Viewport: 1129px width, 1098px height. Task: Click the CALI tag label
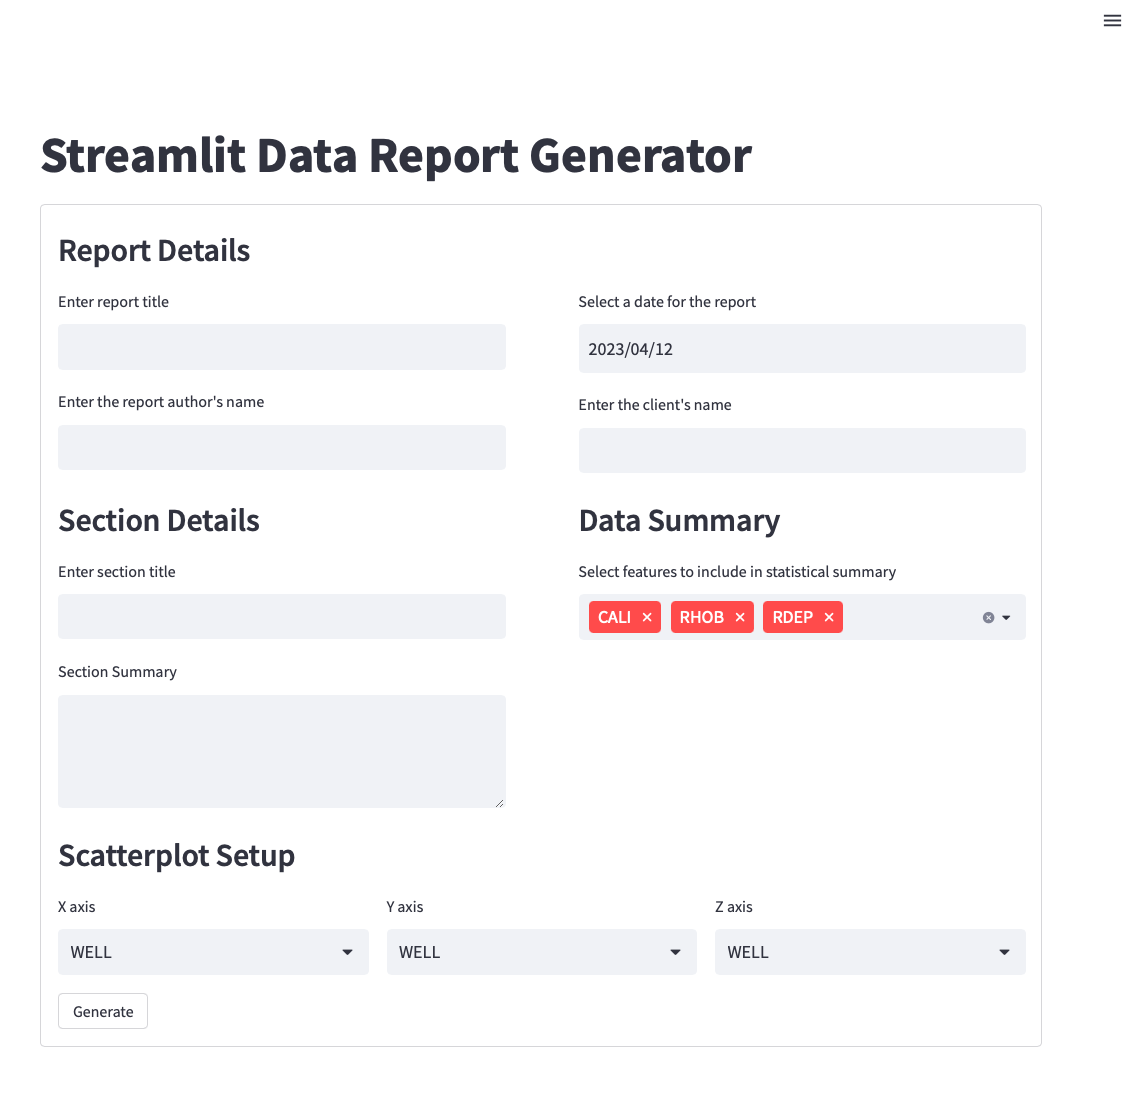[614, 618]
